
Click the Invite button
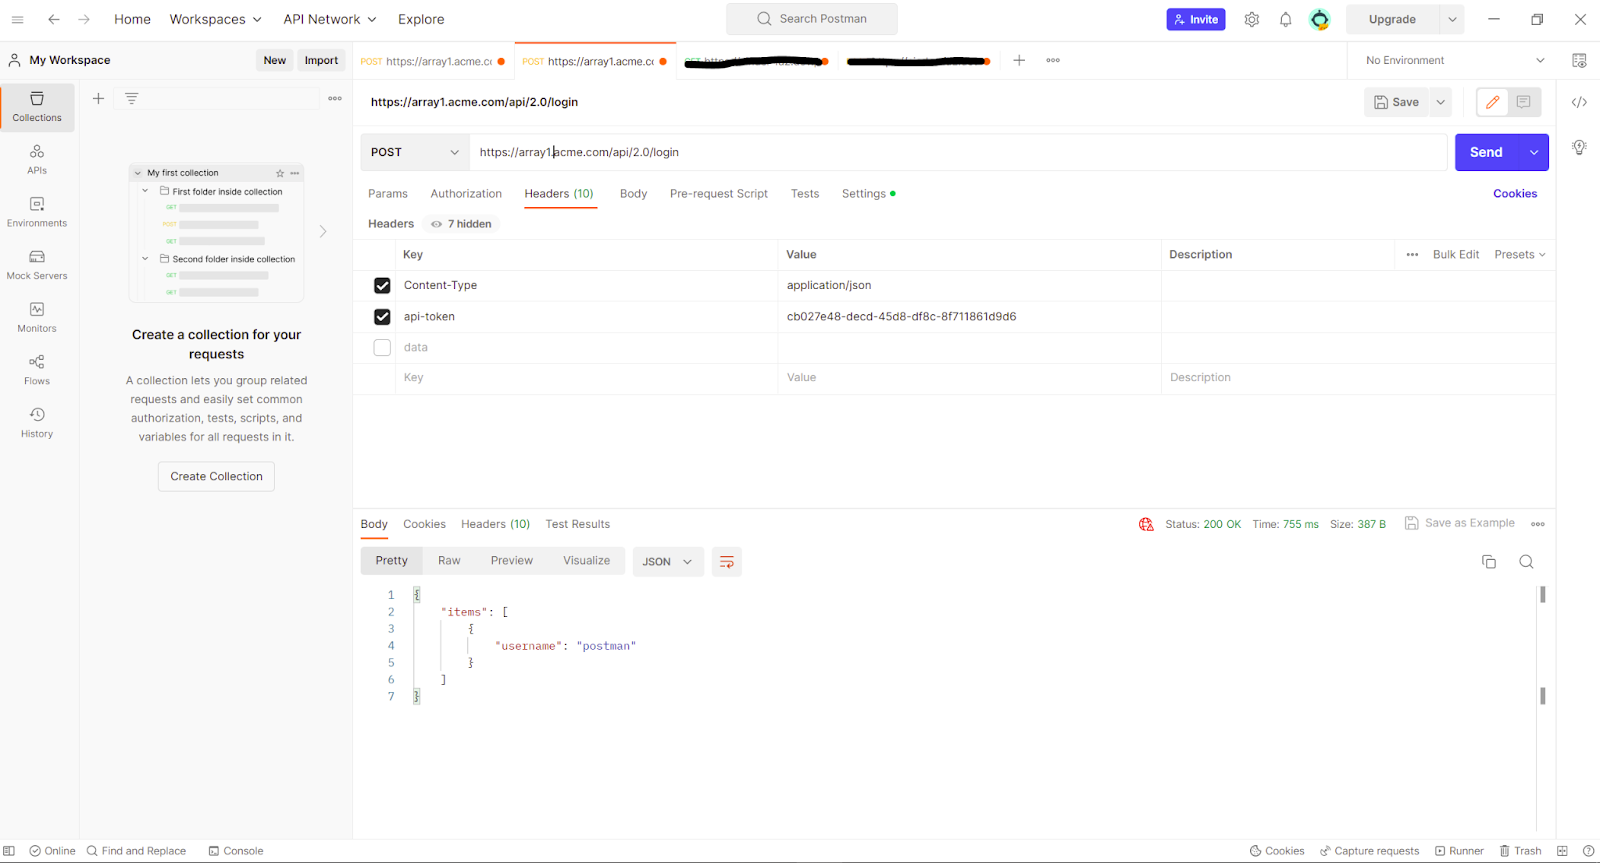1196,19
